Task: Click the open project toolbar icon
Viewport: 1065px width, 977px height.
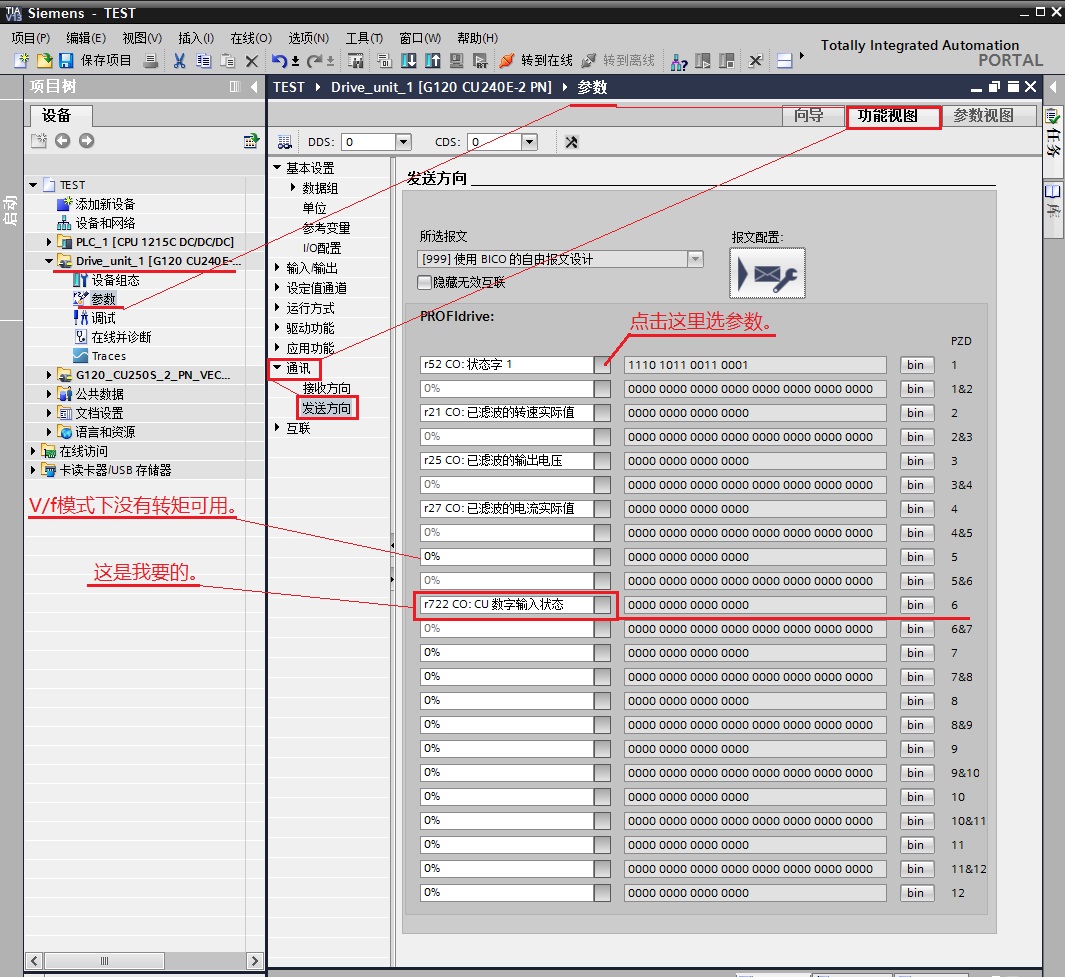Action: point(44,60)
